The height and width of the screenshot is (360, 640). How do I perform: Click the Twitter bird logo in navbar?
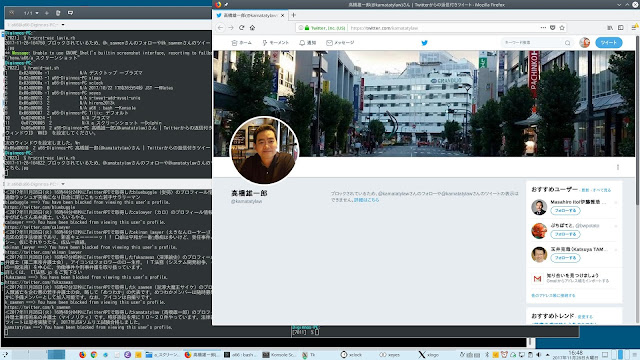coord(424,42)
